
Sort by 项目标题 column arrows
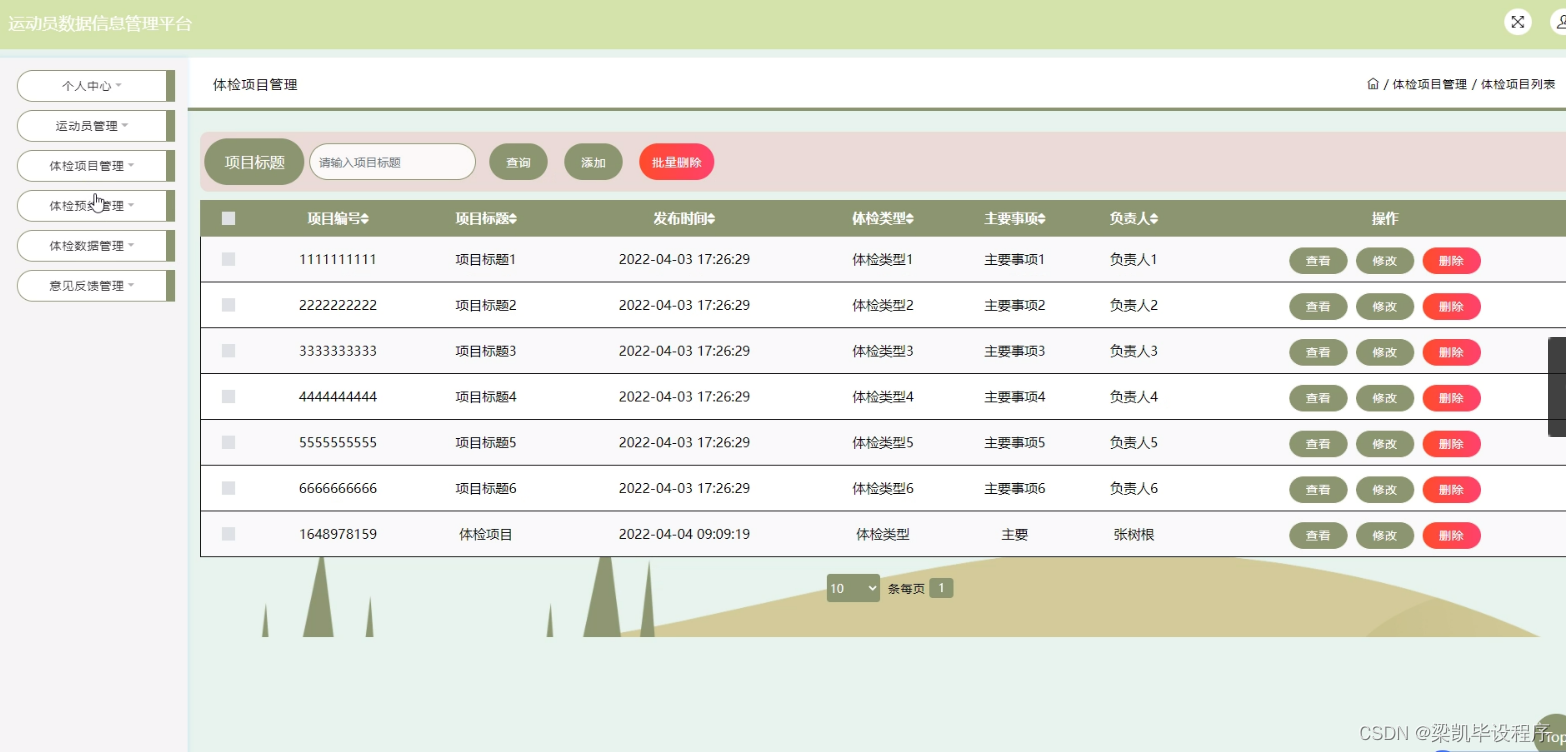(x=513, y=219)
